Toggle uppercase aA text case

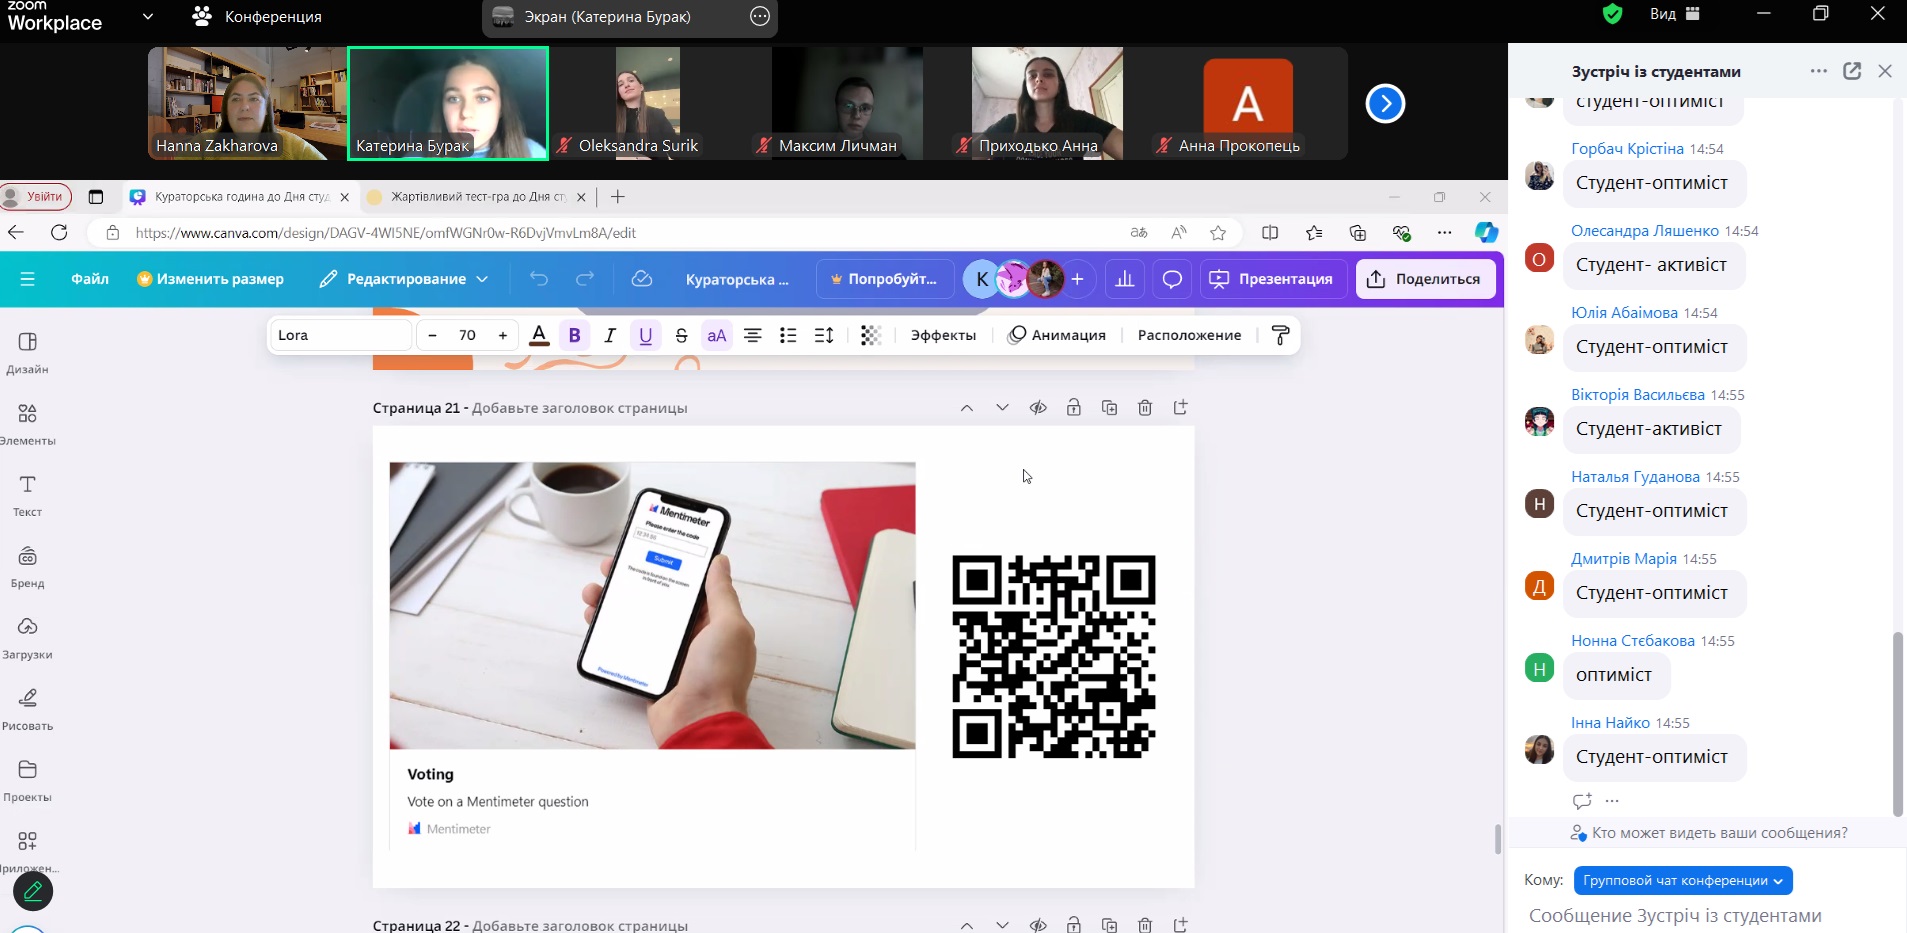pyautogui.click(x=717, y=335)
